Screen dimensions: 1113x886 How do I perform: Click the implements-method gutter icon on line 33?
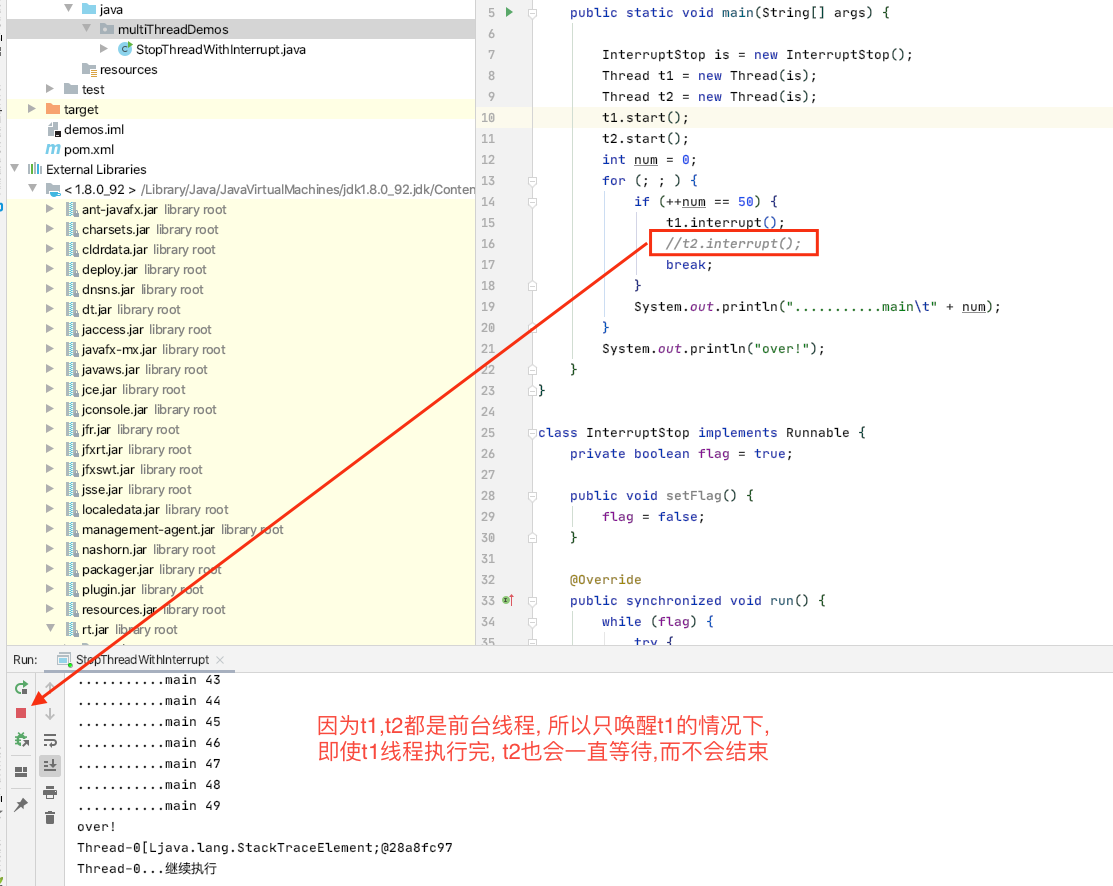508,600
